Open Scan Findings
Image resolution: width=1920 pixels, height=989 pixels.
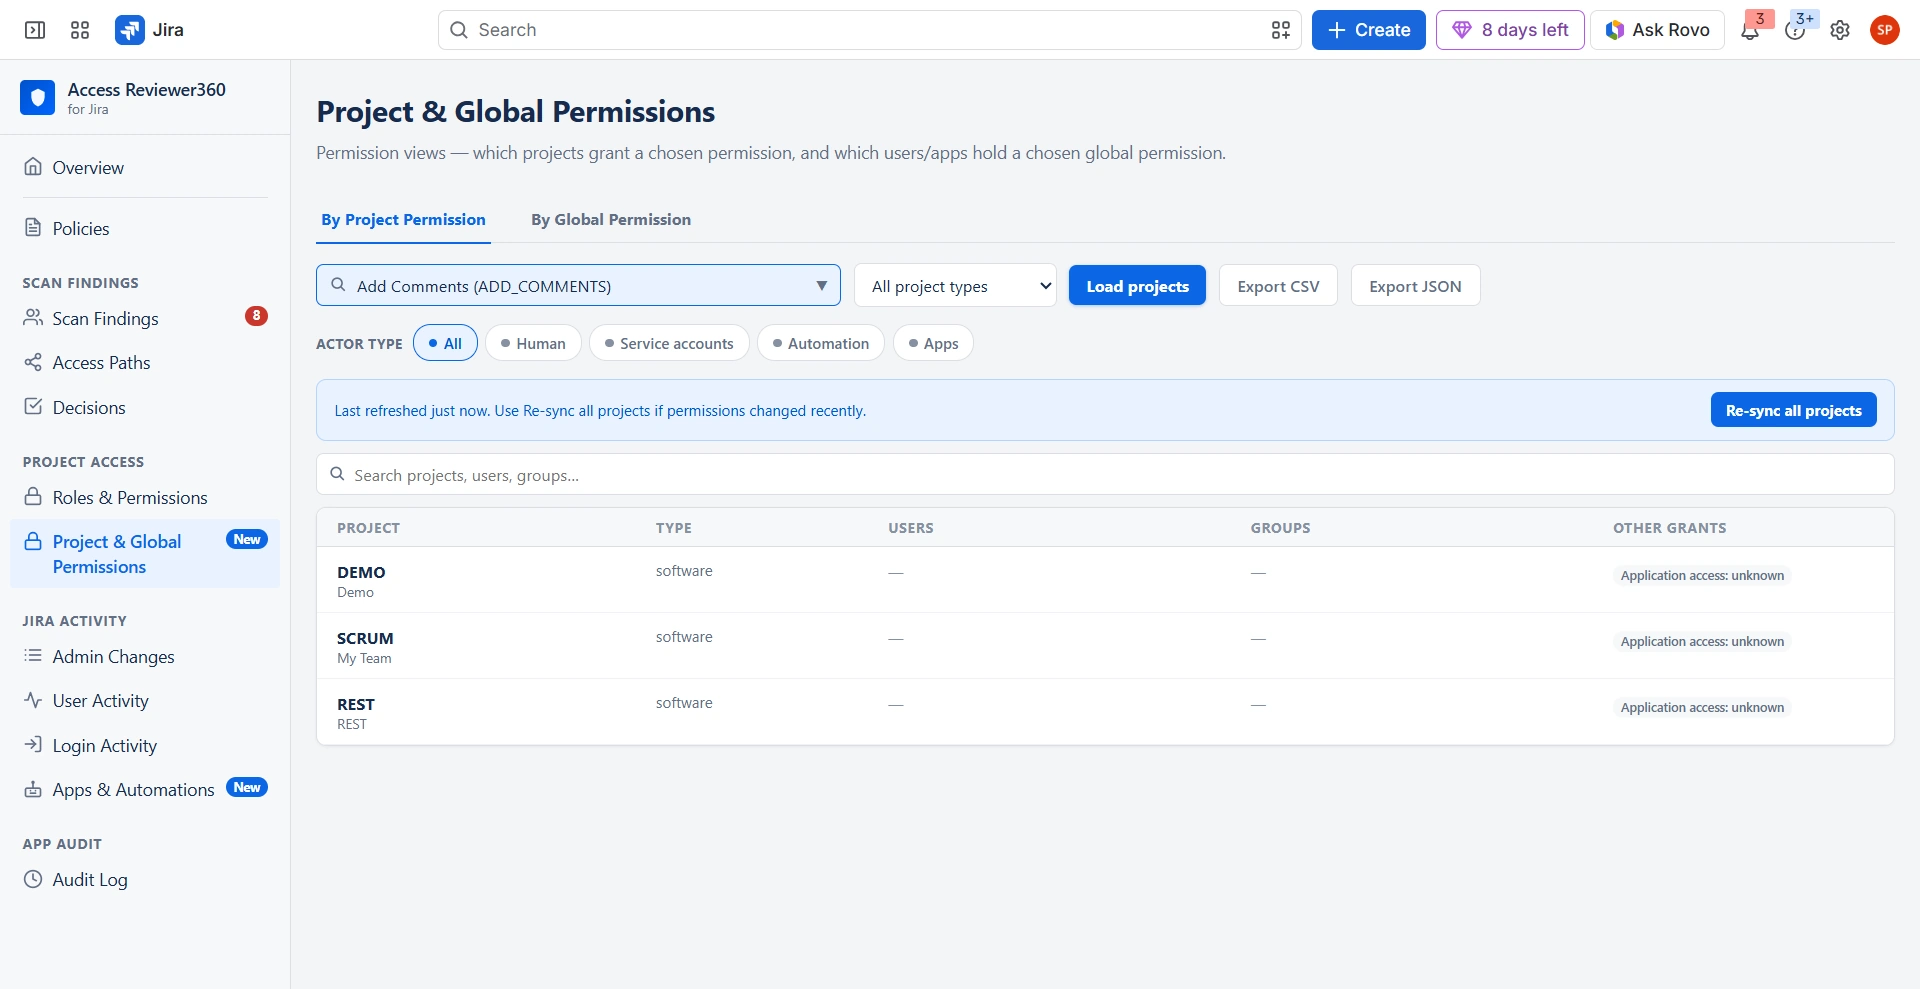[x=145, y=318]
